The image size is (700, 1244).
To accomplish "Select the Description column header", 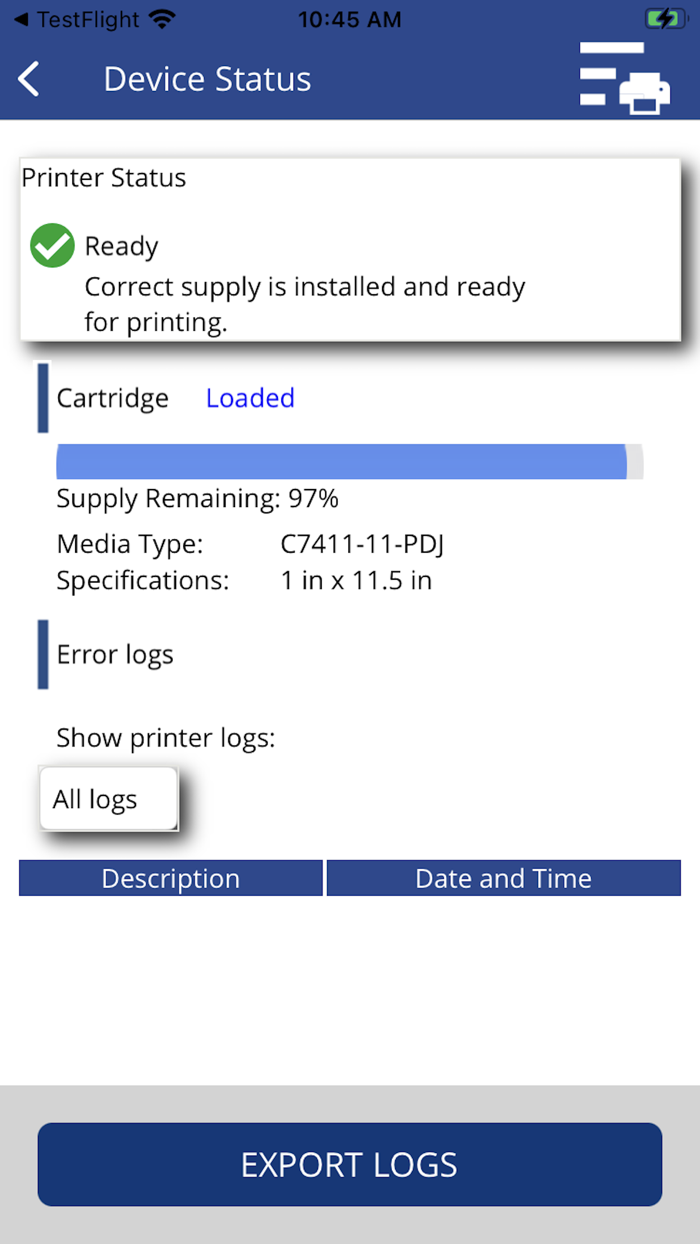I will 170,877.
